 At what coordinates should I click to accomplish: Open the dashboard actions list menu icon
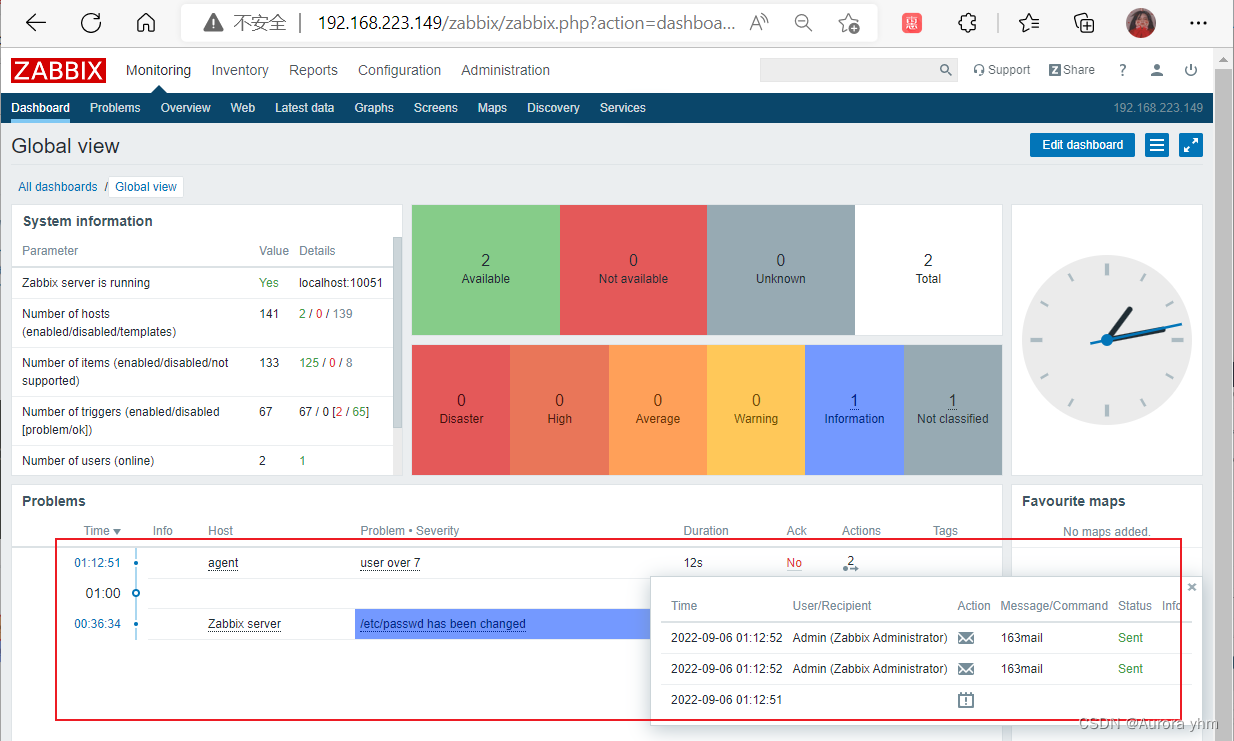coord(1157,145)
